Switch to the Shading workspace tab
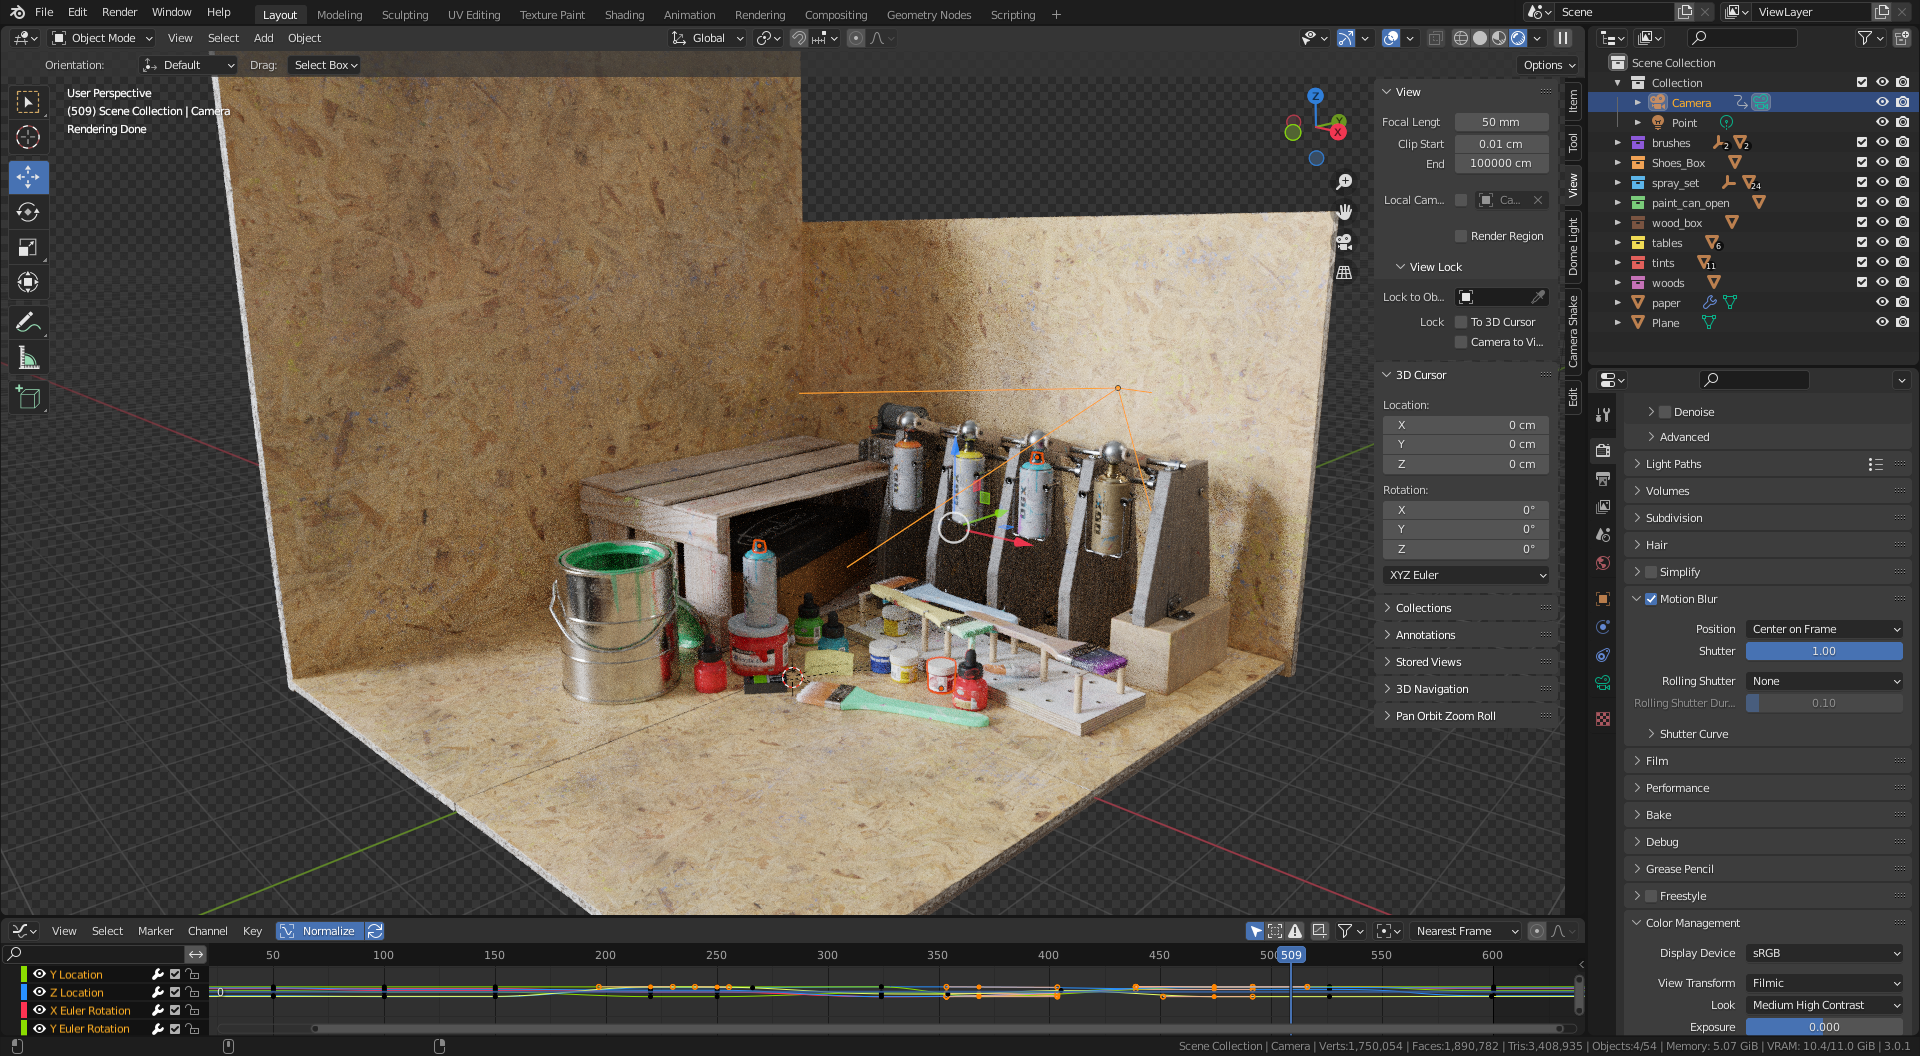The image size is (1920, 1056). pos(624,15)
